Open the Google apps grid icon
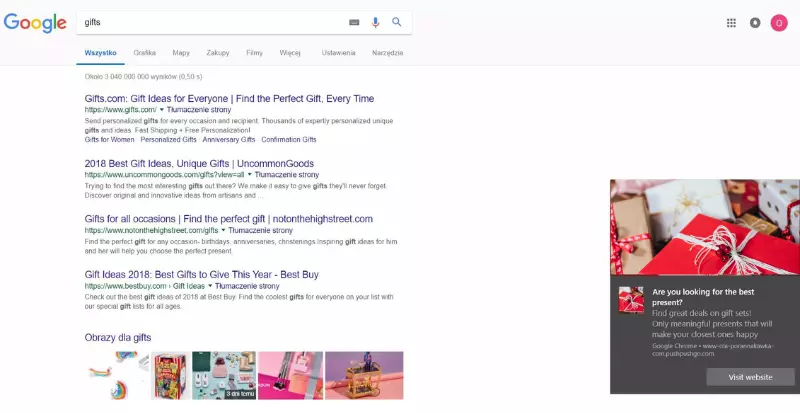This screenshot has width=800, height=413. pos(731,22)
